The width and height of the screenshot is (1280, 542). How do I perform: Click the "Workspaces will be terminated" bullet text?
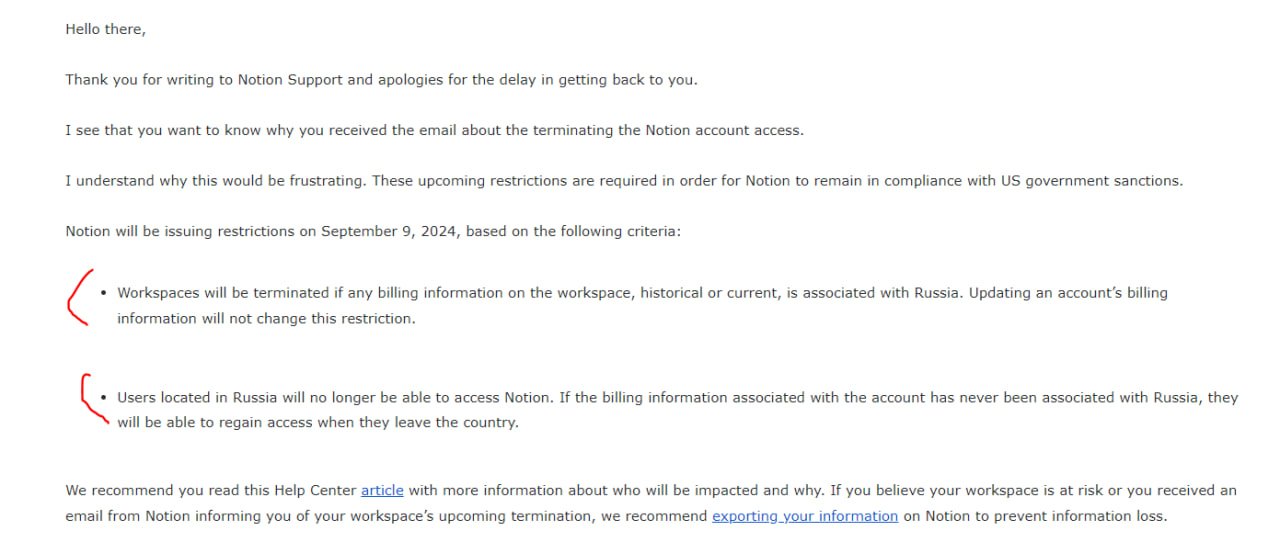point(222,294)
